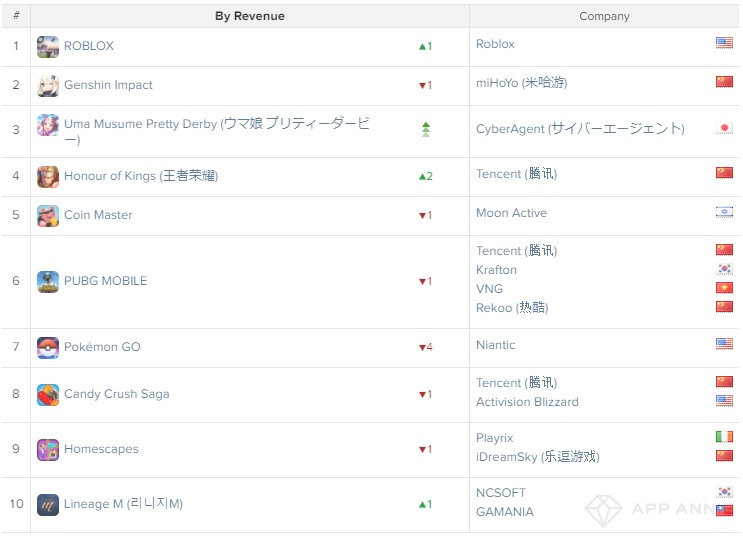The height and width of the screenshot is (537, 743).
Task: Click the Tencent link in the Candy Crush Saga row
Action: [516, 383]
